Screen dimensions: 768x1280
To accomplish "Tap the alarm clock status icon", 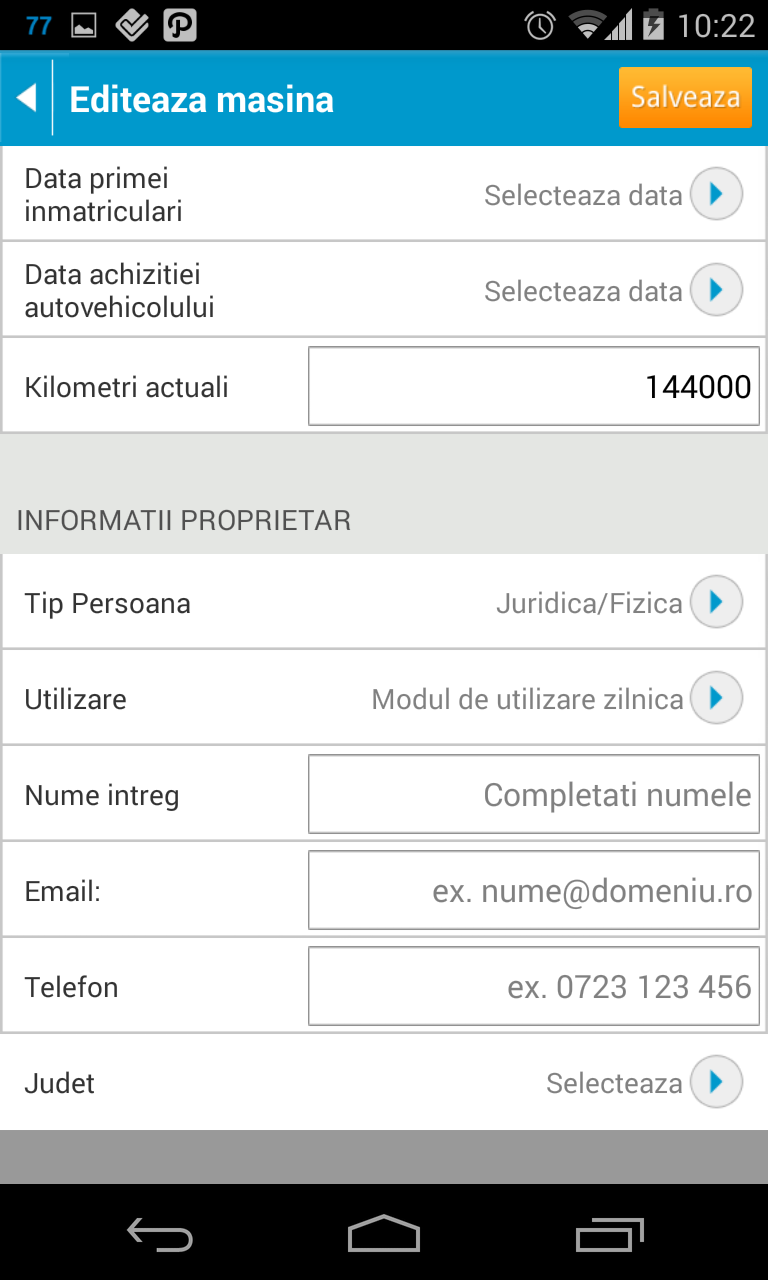I will pyautogui.click(x=540, y=25).
